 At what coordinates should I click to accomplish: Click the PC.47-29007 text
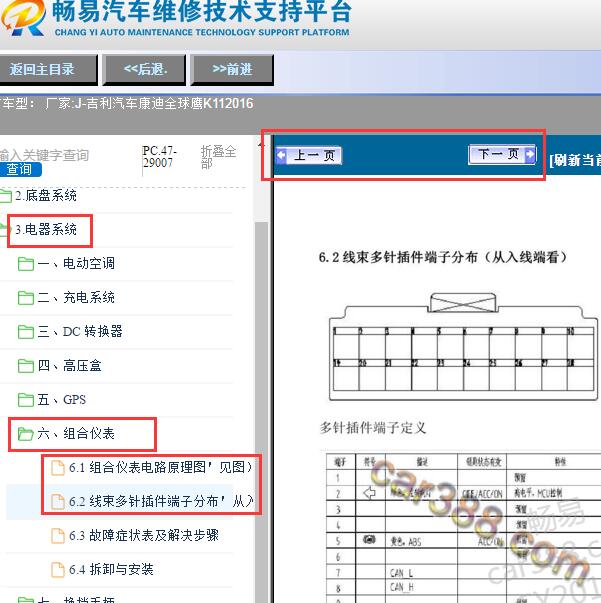point(159,157)
